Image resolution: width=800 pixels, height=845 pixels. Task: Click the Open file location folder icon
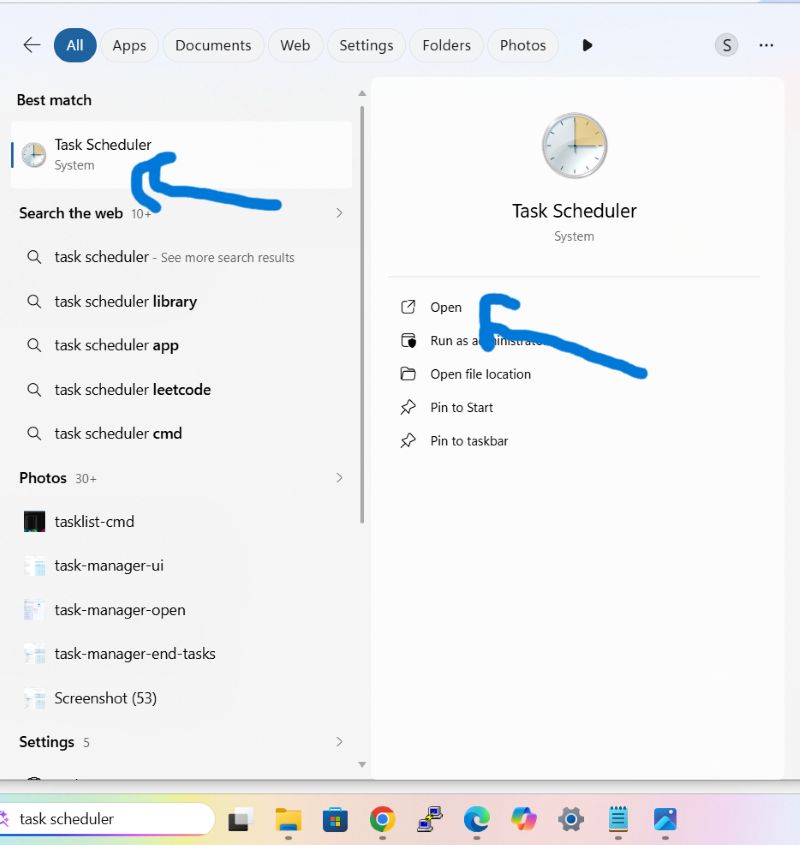pos(408,374)
